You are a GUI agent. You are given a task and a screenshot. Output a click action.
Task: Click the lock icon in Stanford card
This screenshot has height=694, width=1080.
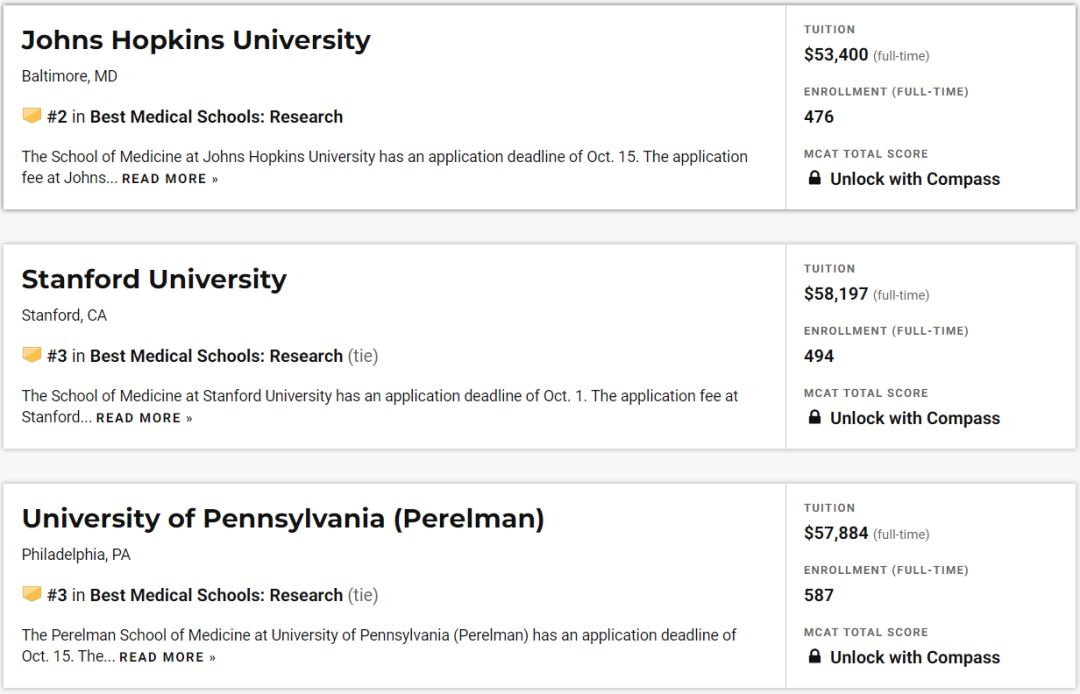[814, 418]
